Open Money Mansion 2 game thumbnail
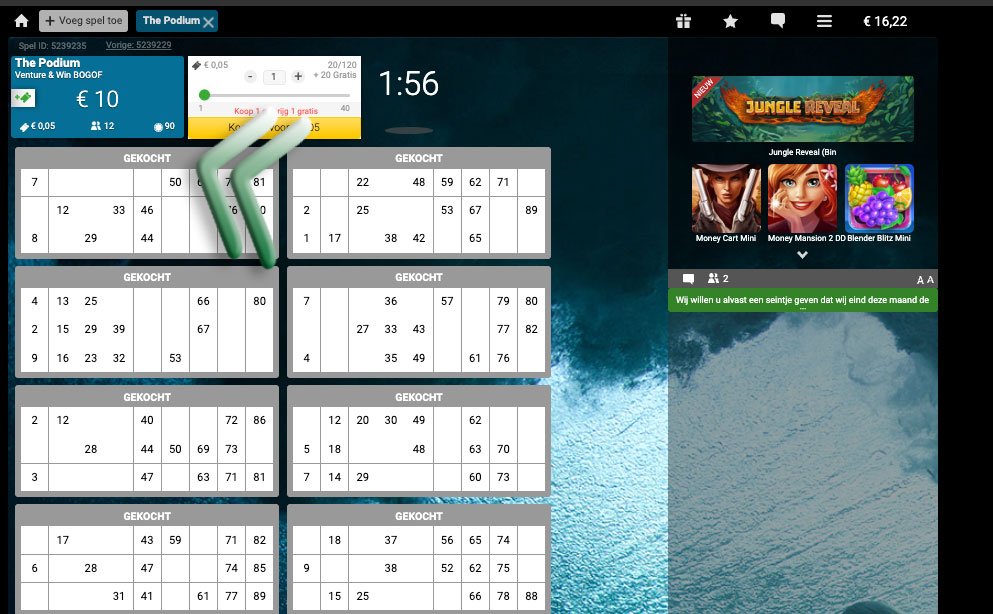Screen dimensions: 993x614 click(x=802, y=199)
